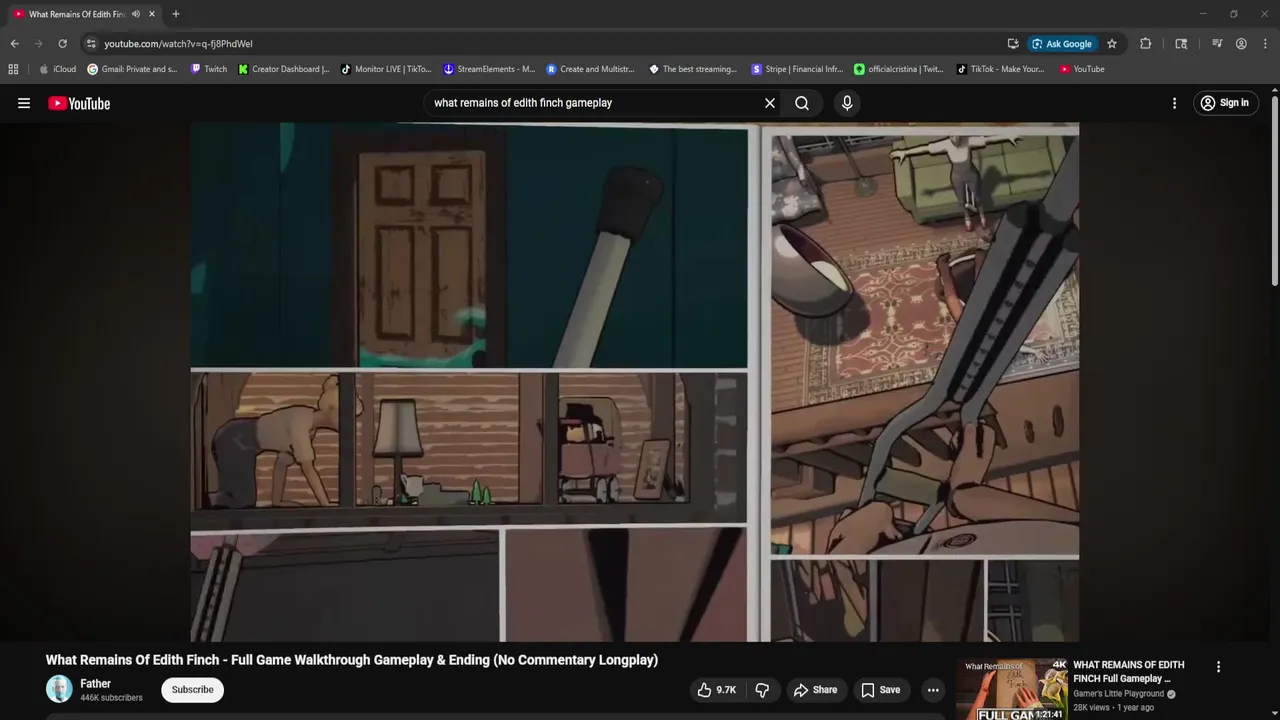Viewport: 1280px width, 720px height.
Task: Click the video player to pause
Action: (x=634, y=382)
